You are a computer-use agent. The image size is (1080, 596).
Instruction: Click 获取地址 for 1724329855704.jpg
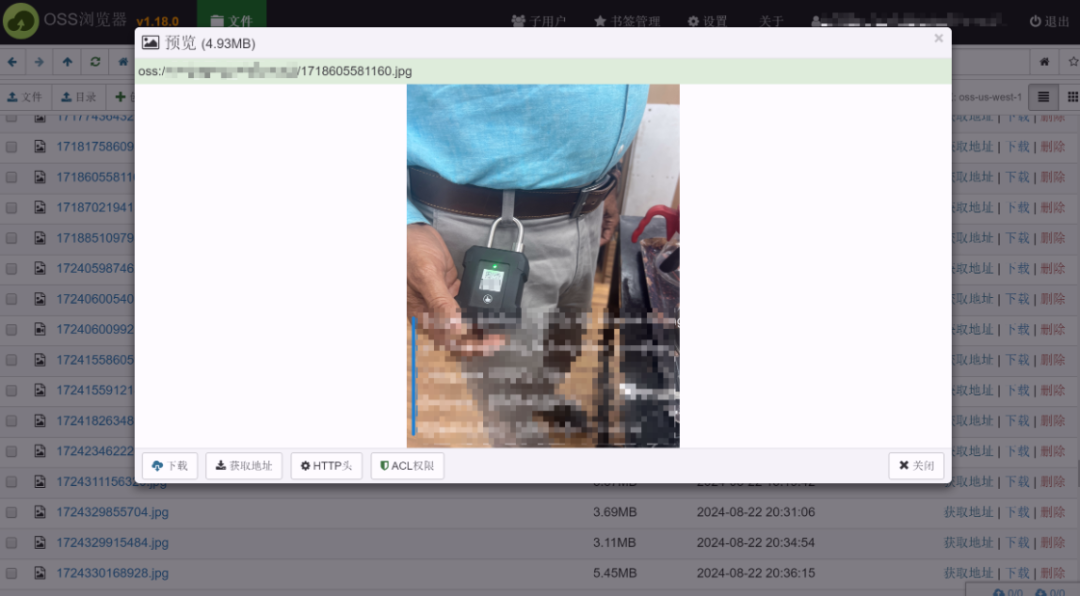coord(968,512)
